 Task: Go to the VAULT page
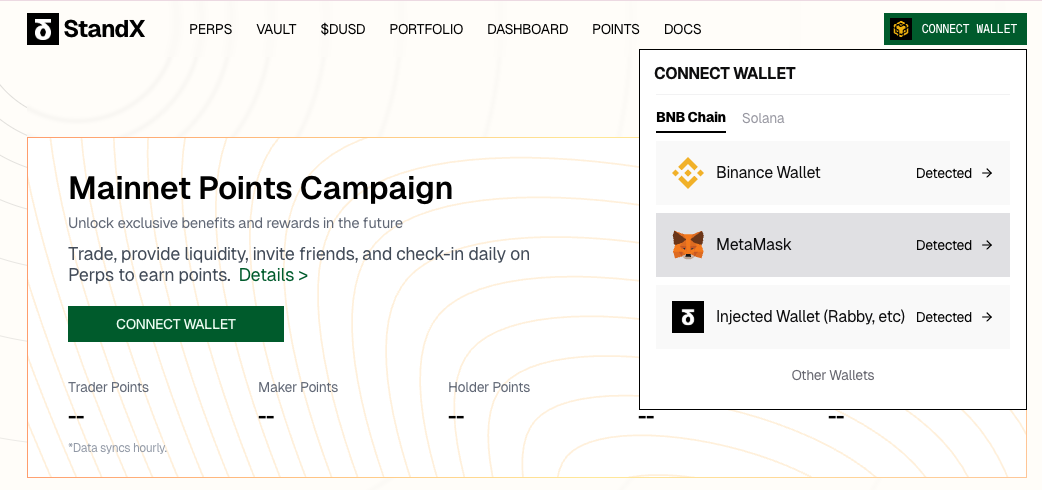point(276,29)
